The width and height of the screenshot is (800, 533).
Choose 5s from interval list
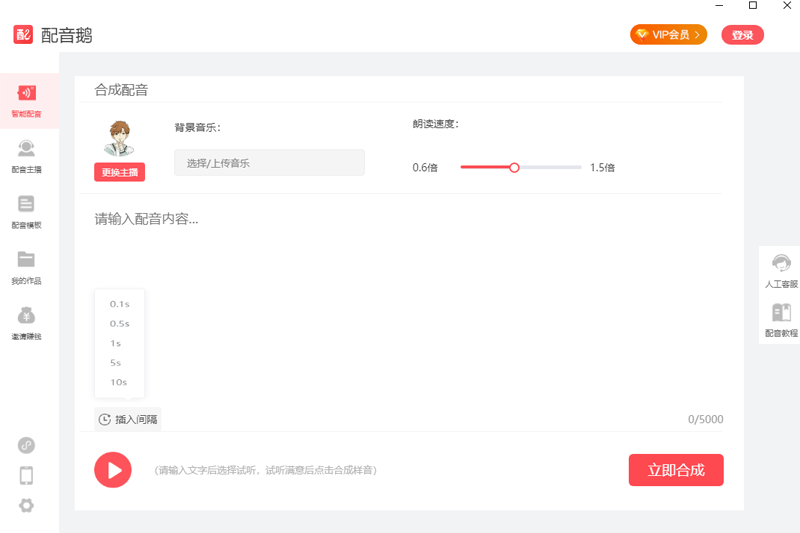116,362
